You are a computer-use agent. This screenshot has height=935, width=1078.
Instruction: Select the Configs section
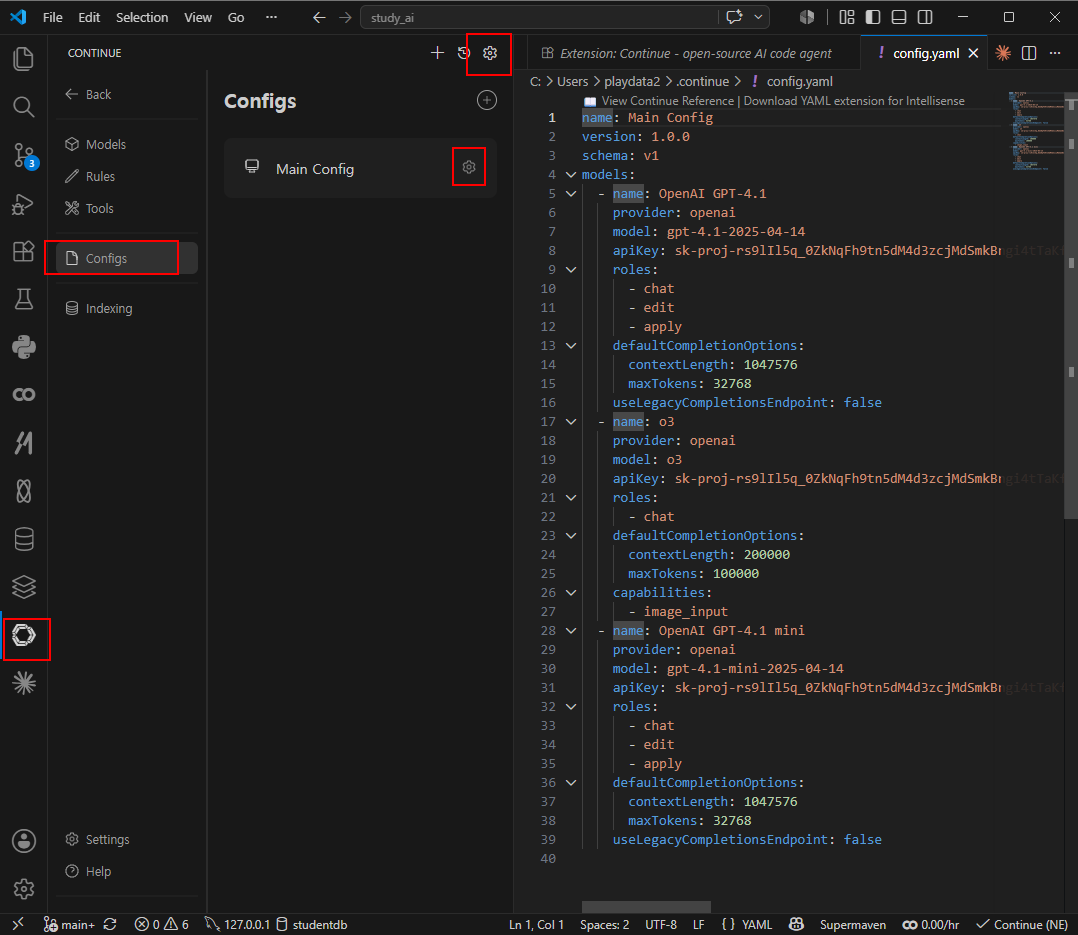127,258
